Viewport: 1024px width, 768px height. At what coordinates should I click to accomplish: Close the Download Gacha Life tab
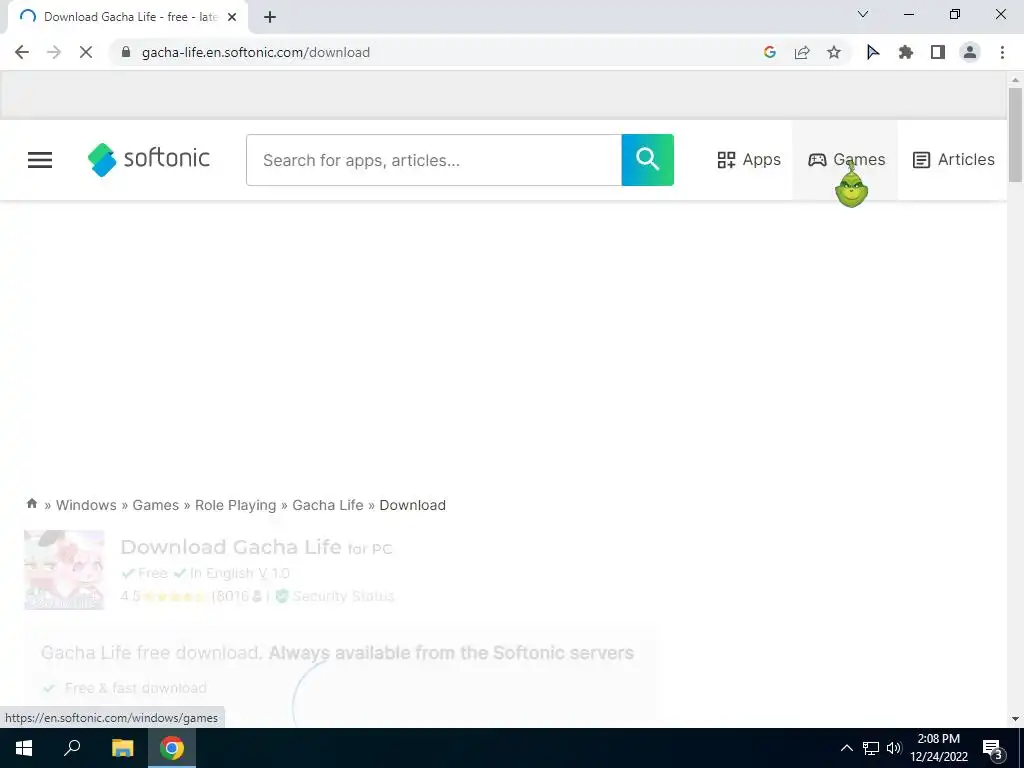click(232, 17)
